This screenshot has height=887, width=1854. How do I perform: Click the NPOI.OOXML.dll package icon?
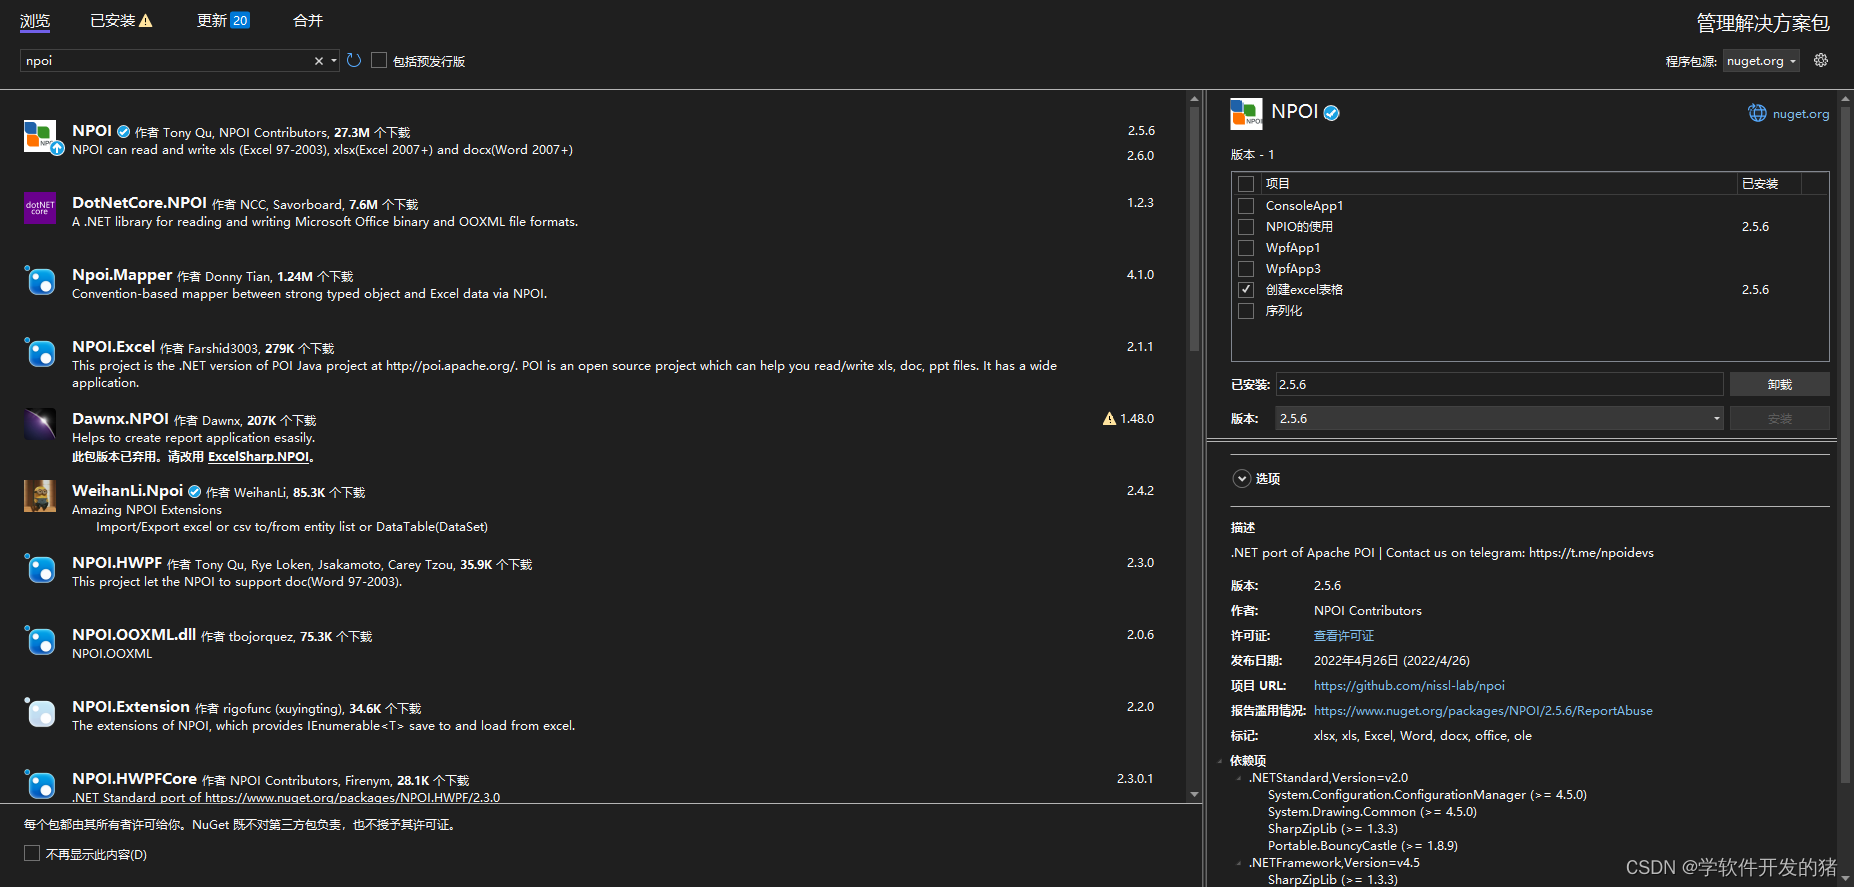pyautogui.click(x=40, y=640)
